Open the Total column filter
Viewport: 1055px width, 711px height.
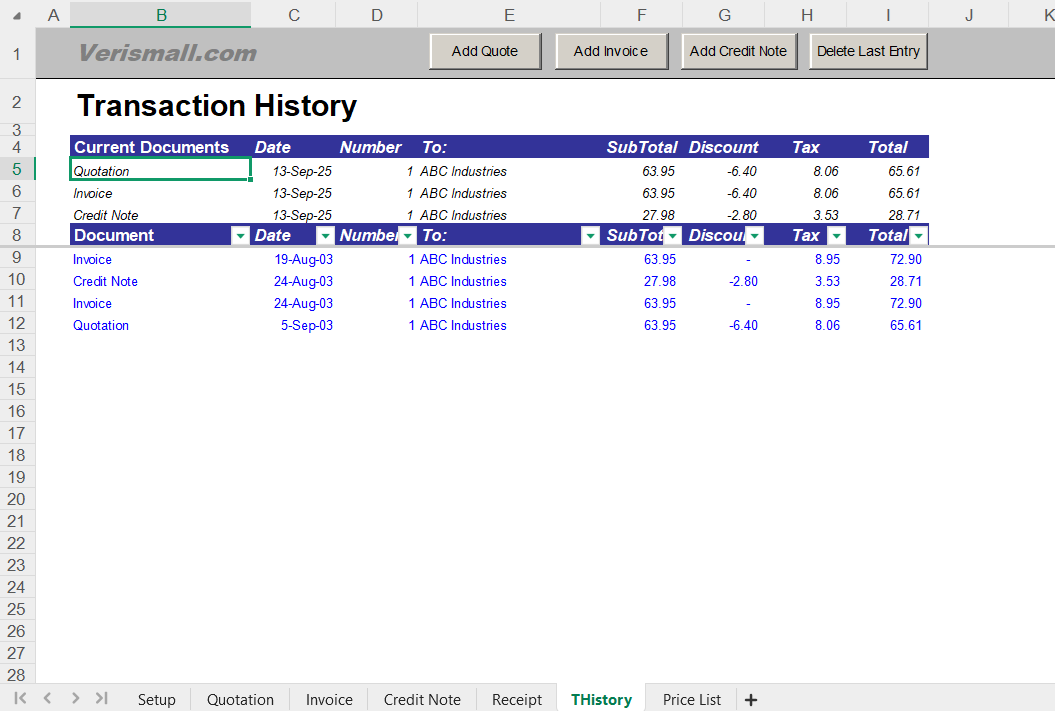[919, 235]
